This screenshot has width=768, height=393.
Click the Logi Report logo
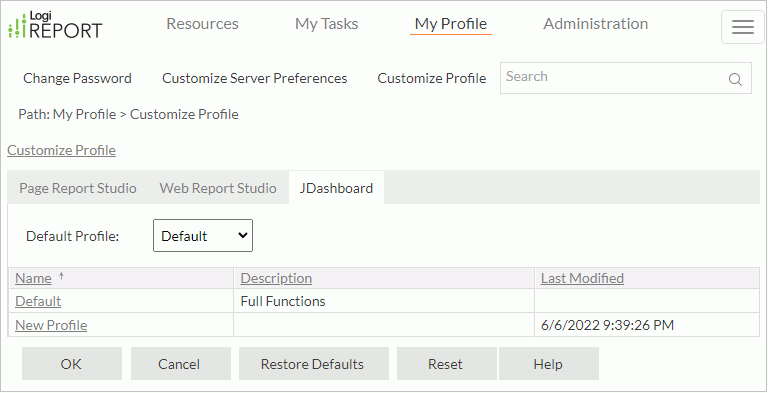pyautogui.click(x=55, y=25)
